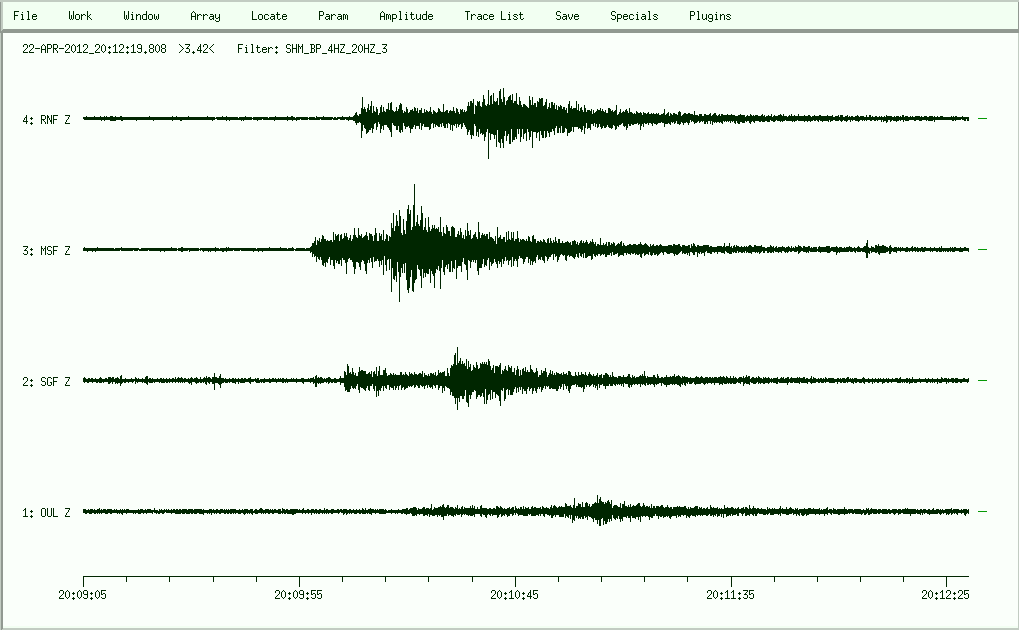Click the green end marker of RNF trace
This screenshot has height=630, width=1019.
click(982, 119)
